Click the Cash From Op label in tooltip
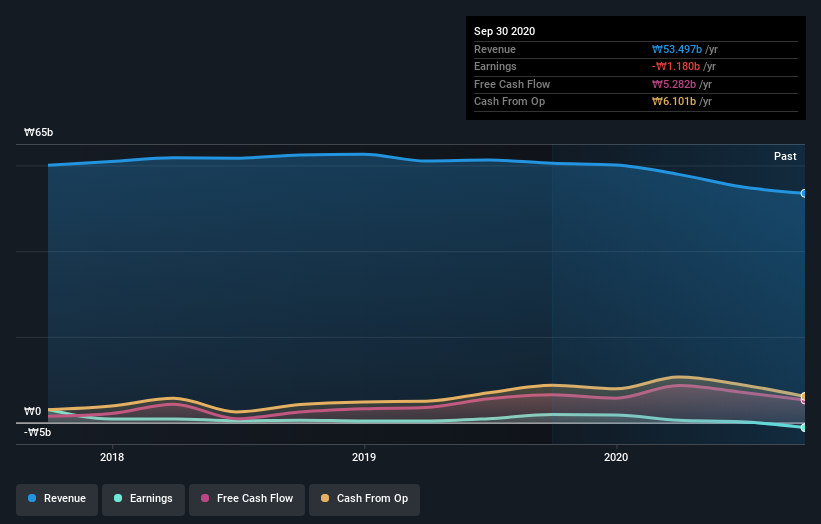This screenshot has width=821, height=524. pos(509,102)
